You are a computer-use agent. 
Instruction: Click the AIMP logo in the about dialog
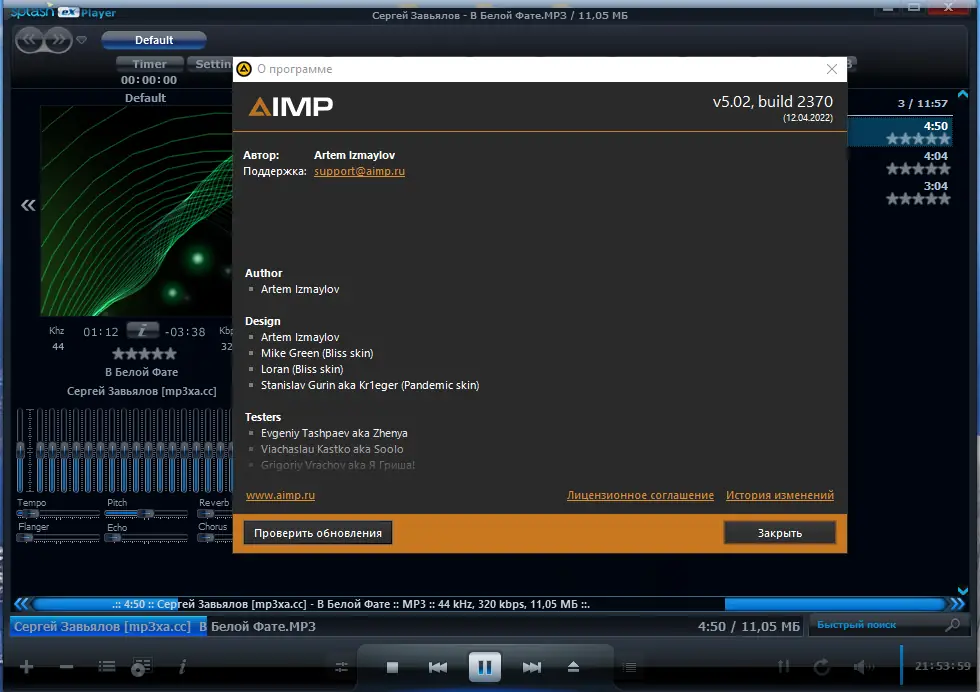coord(291,107)
